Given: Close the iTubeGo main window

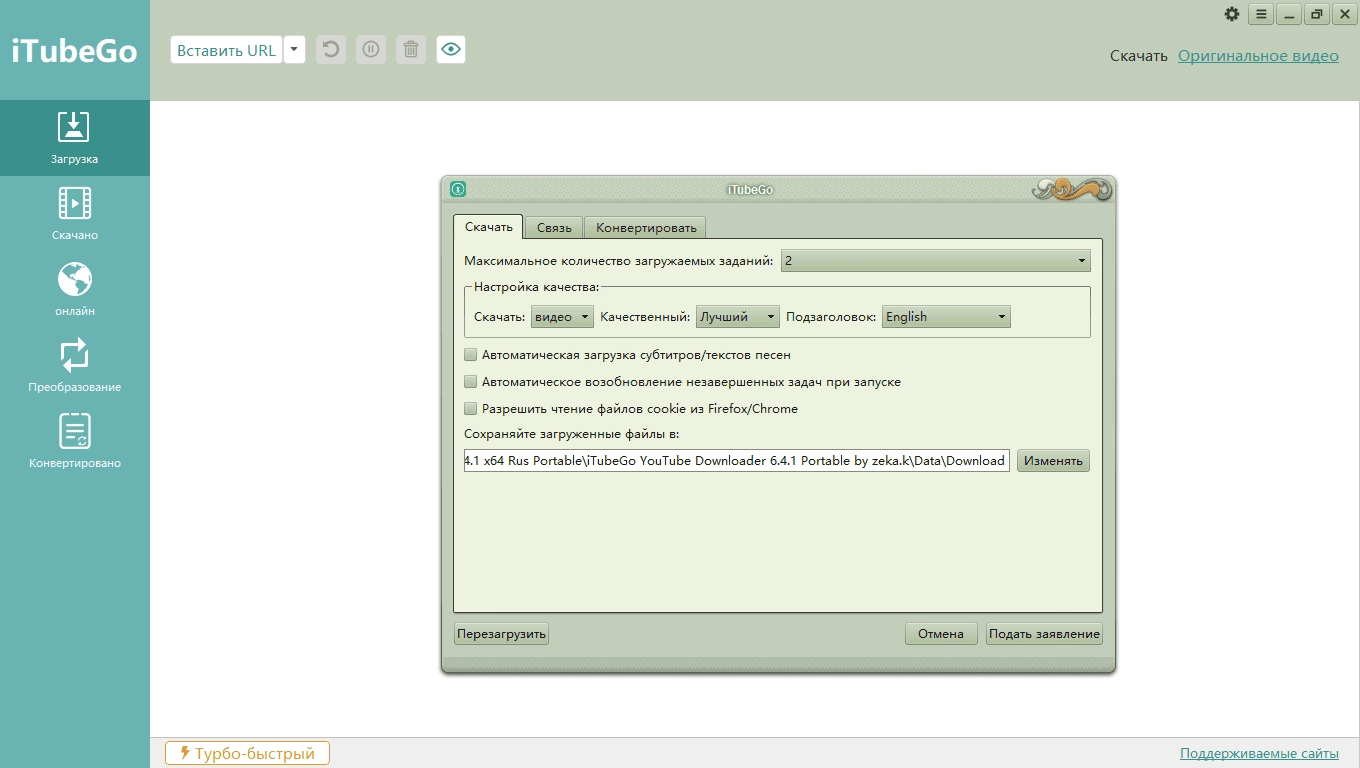Looking at the screenshot, I should [x=1345, y=14].
